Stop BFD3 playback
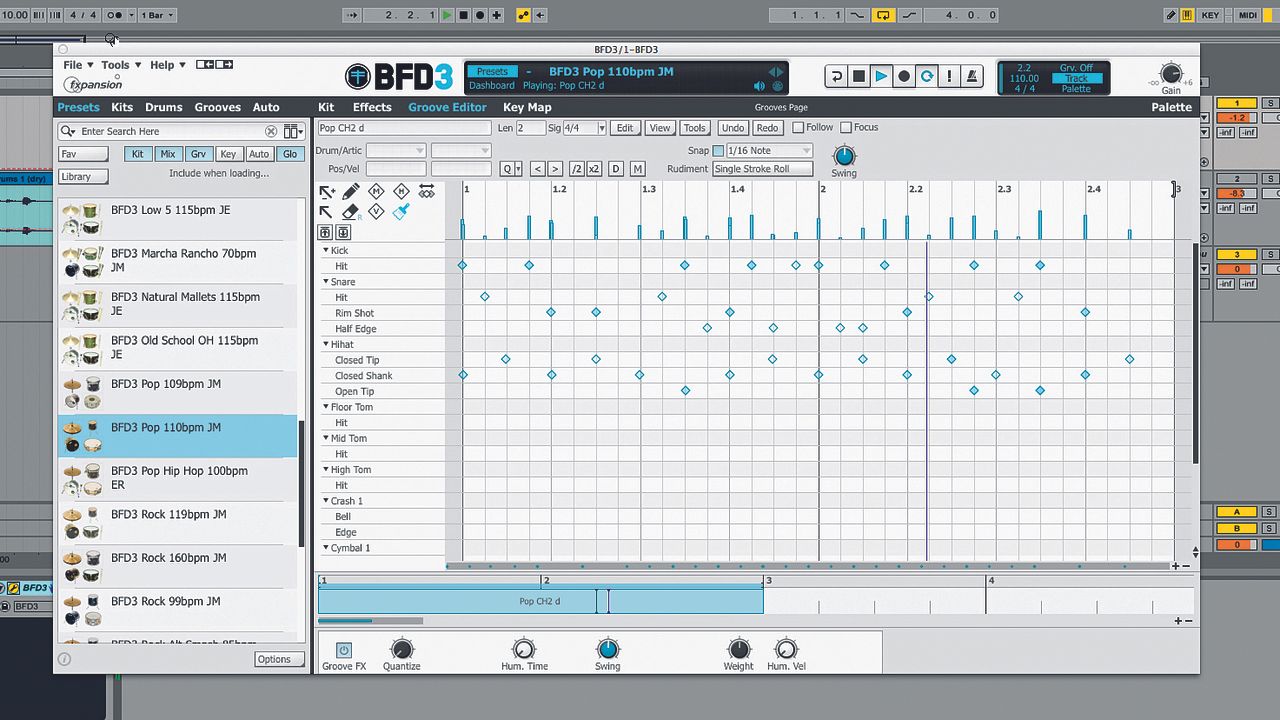 point(858,76)
